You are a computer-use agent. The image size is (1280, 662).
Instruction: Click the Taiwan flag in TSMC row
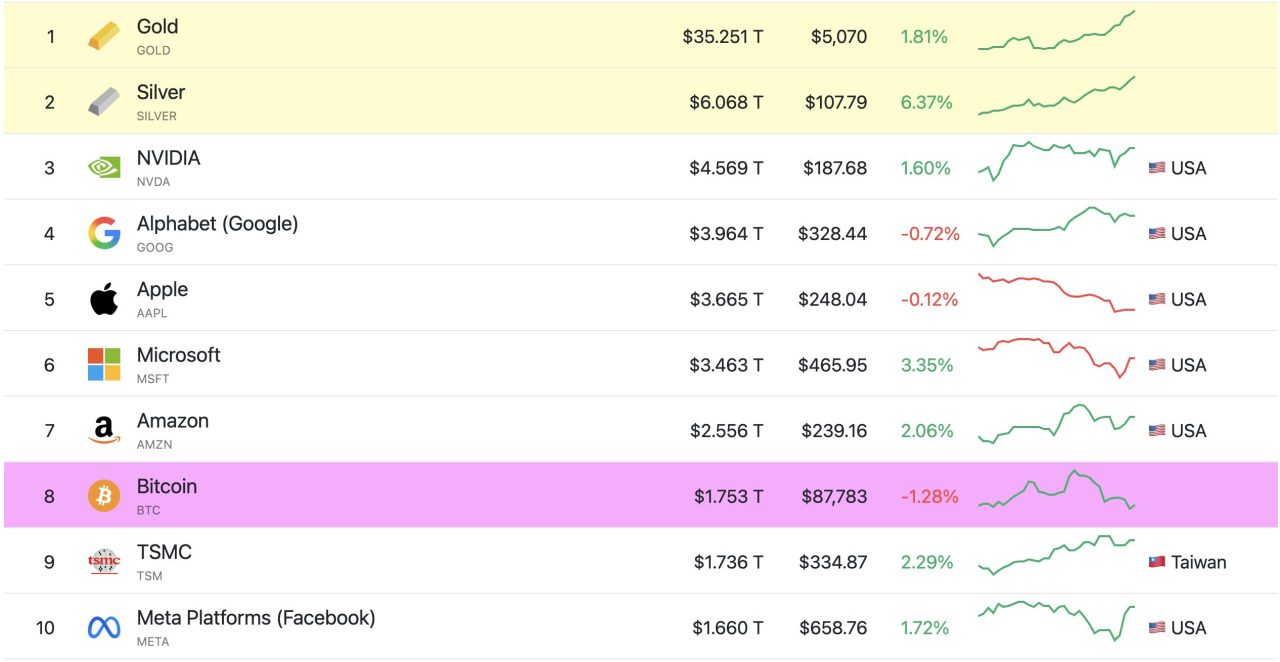(1157, 562)
